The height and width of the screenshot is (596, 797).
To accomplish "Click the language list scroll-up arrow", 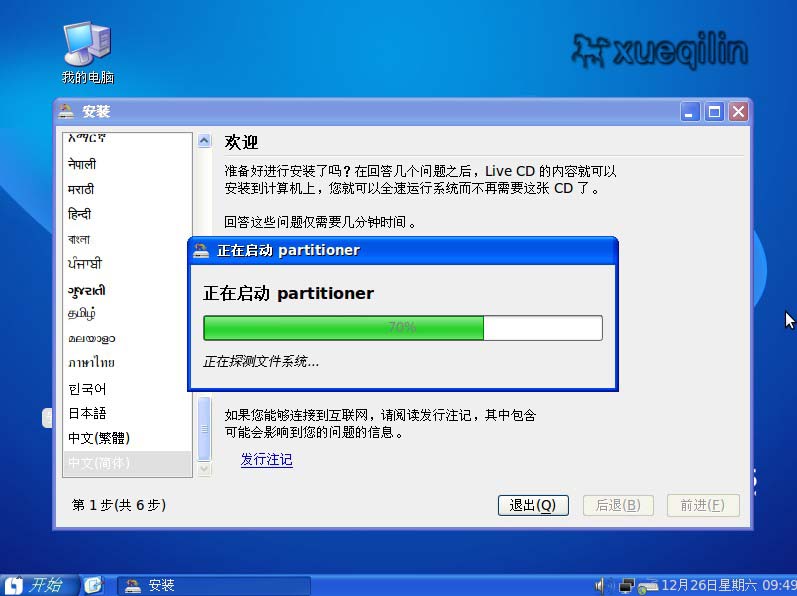I will 204,141.
